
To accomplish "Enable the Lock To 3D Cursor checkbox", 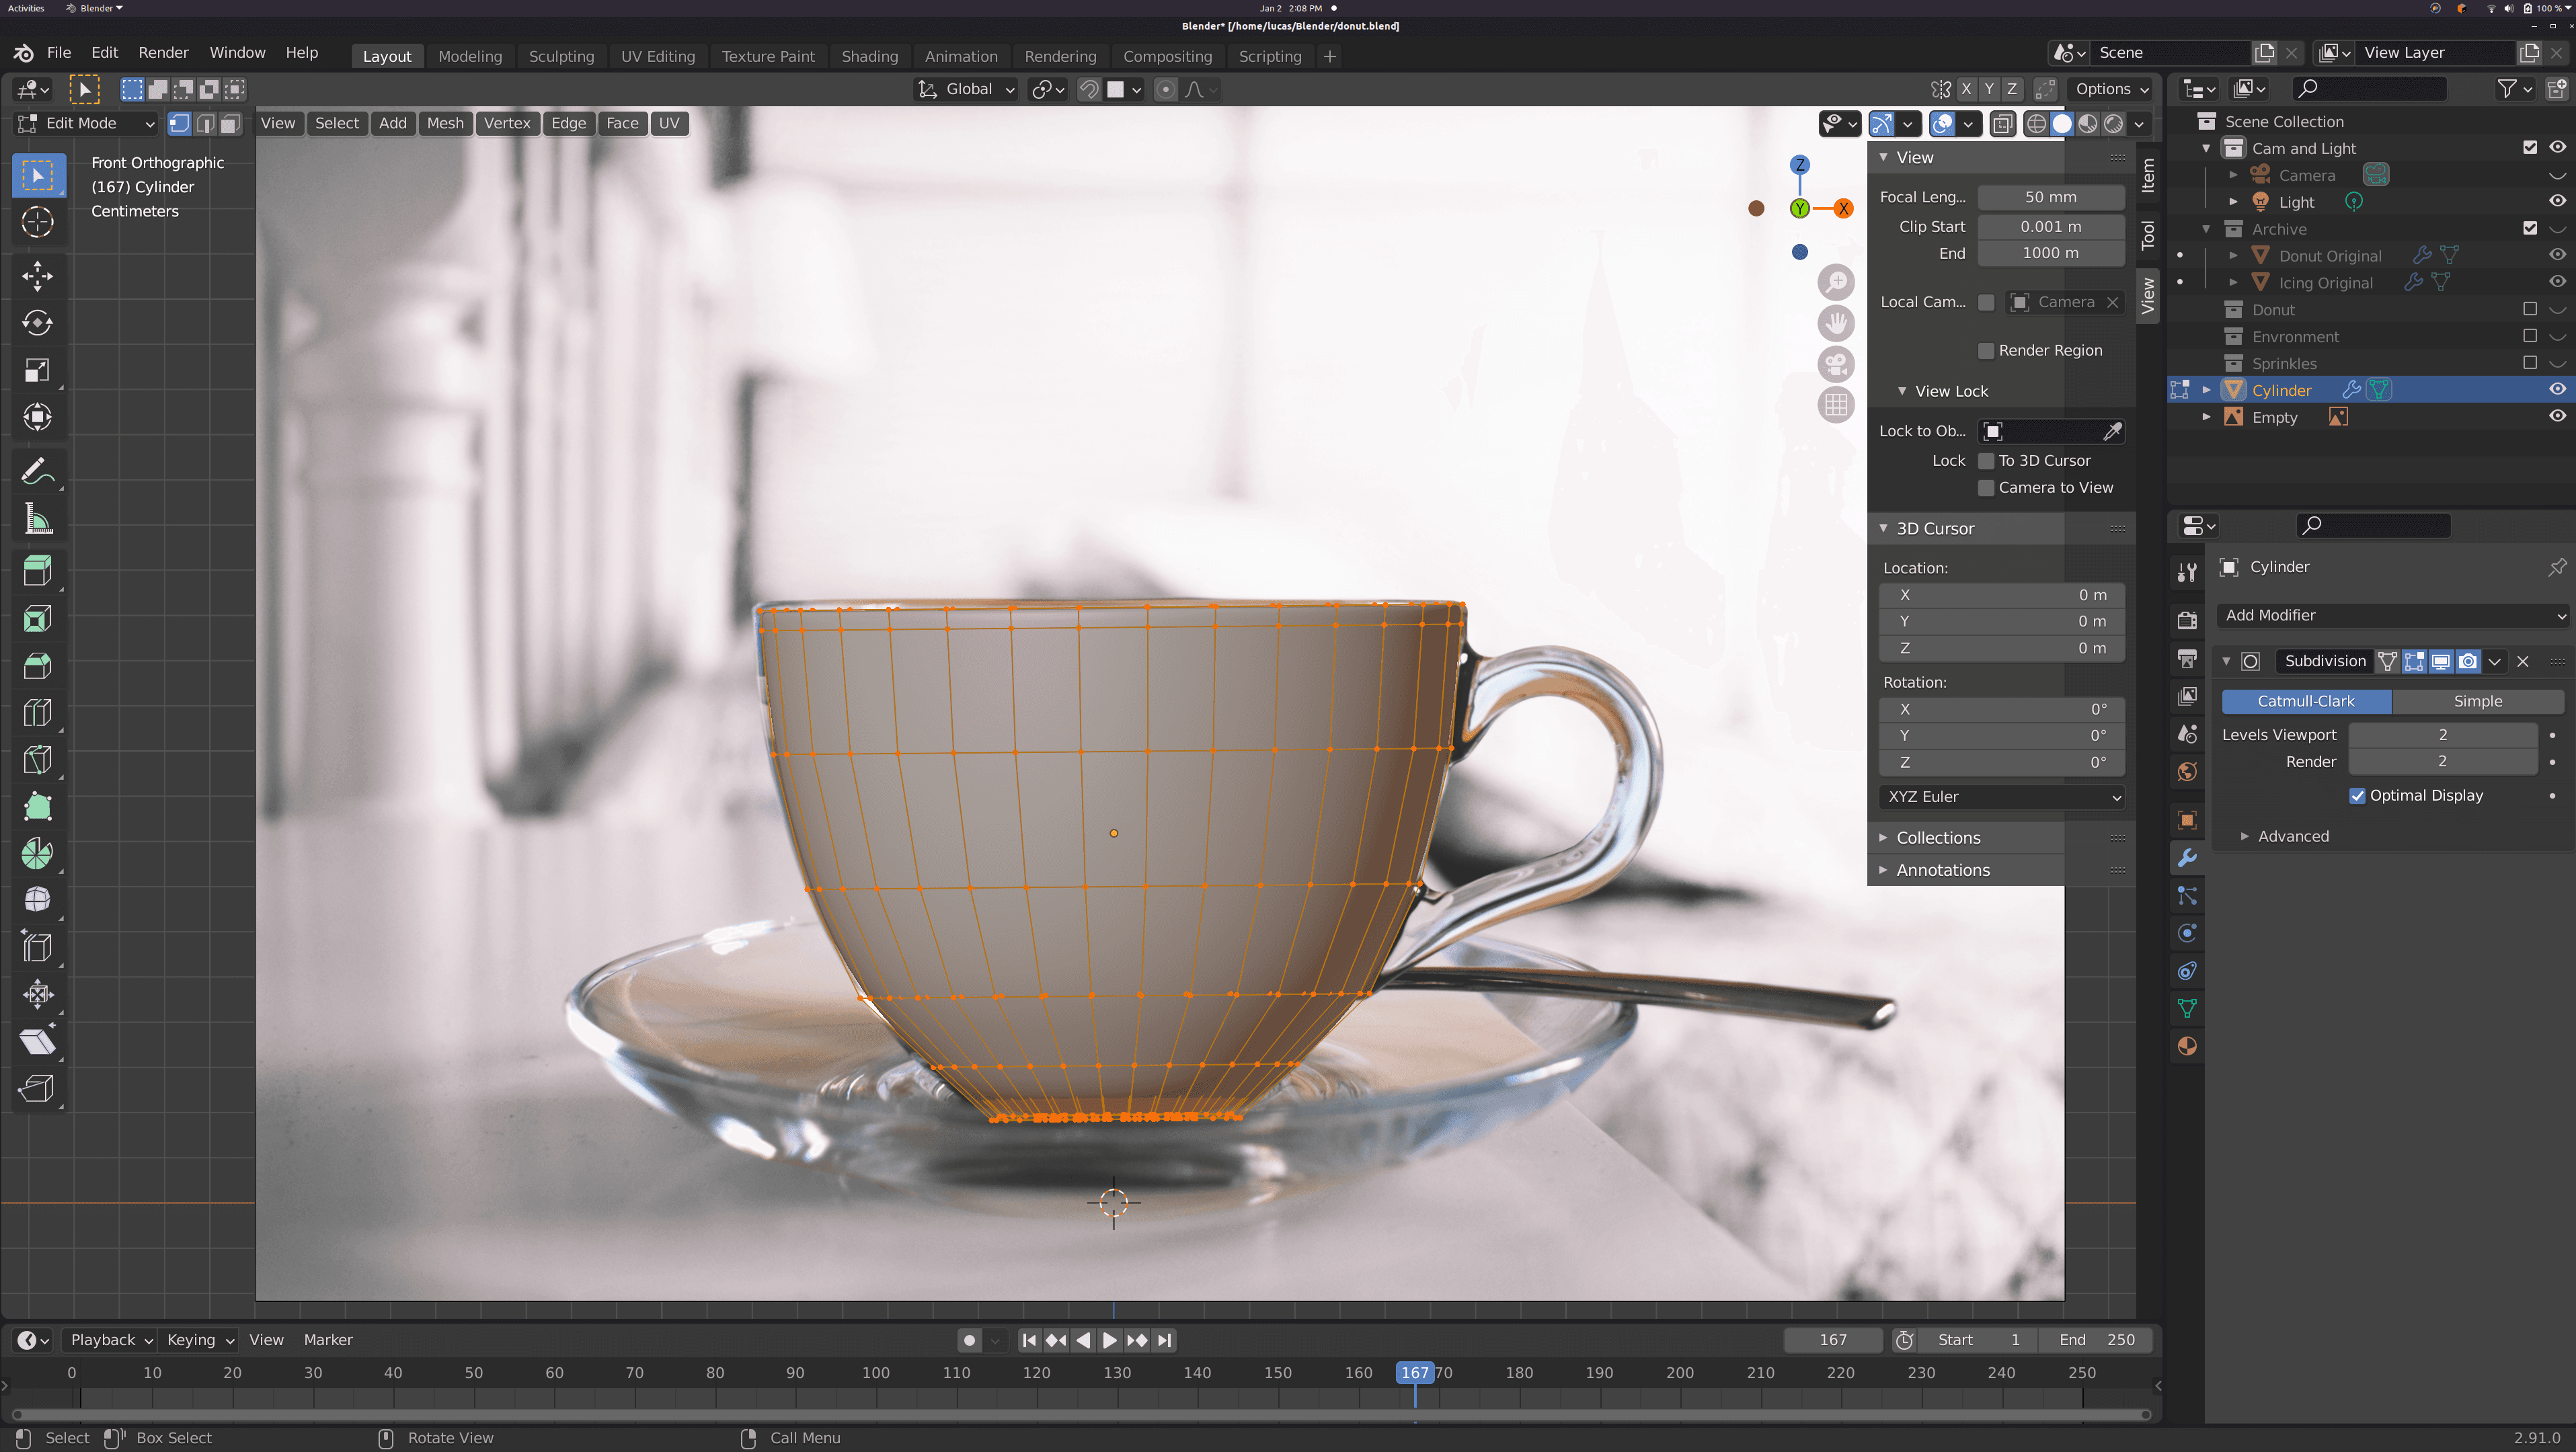I will coord(1988,461).
